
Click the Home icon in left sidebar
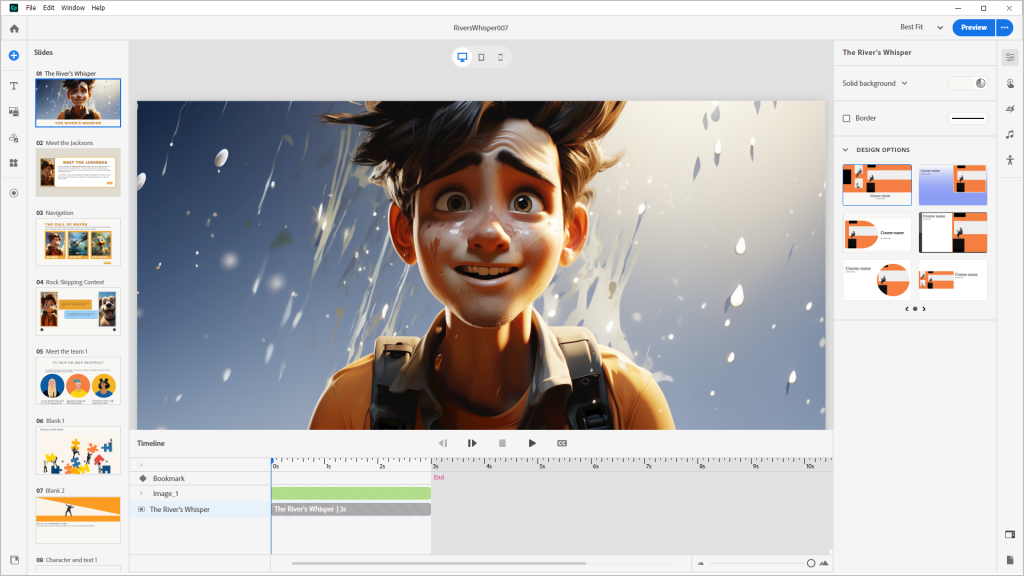tap(14, 28)
